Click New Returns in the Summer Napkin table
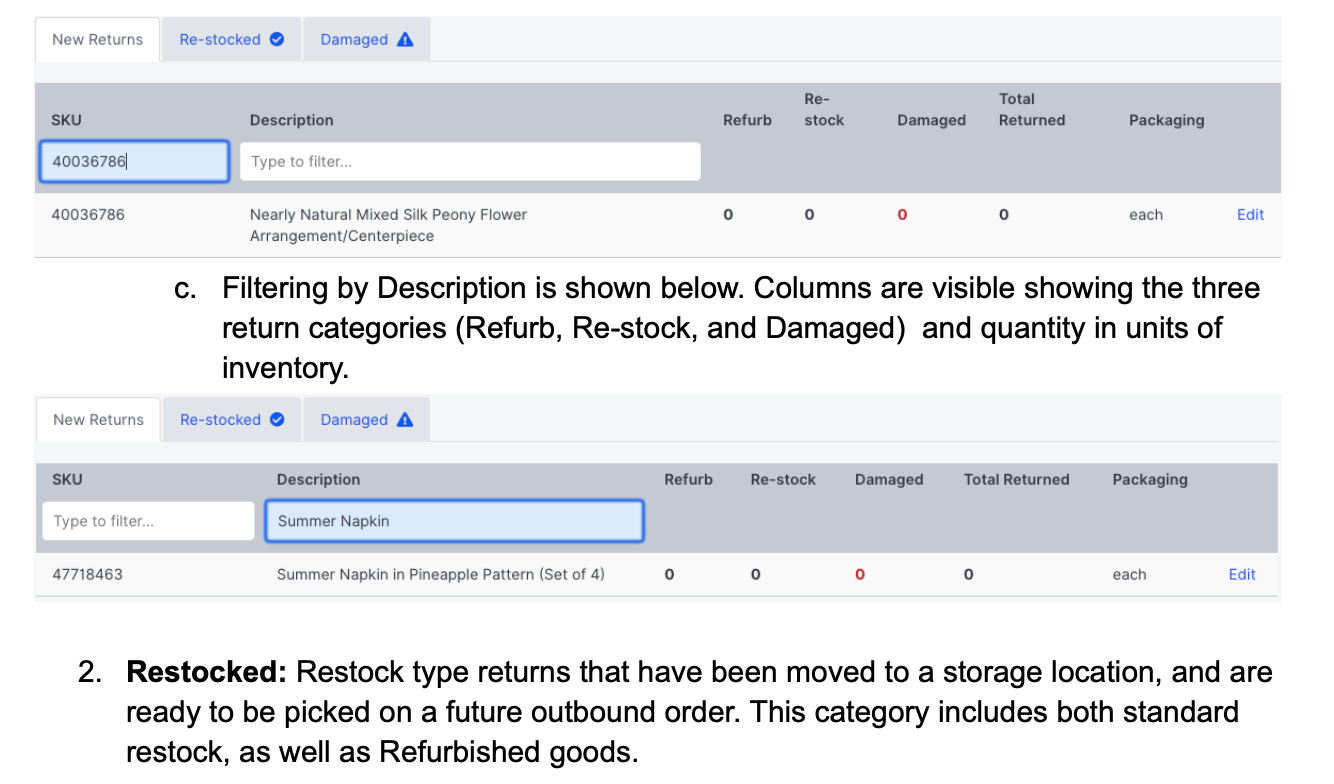Viewport: 1334px width, 784px height. tap(97, 419)
